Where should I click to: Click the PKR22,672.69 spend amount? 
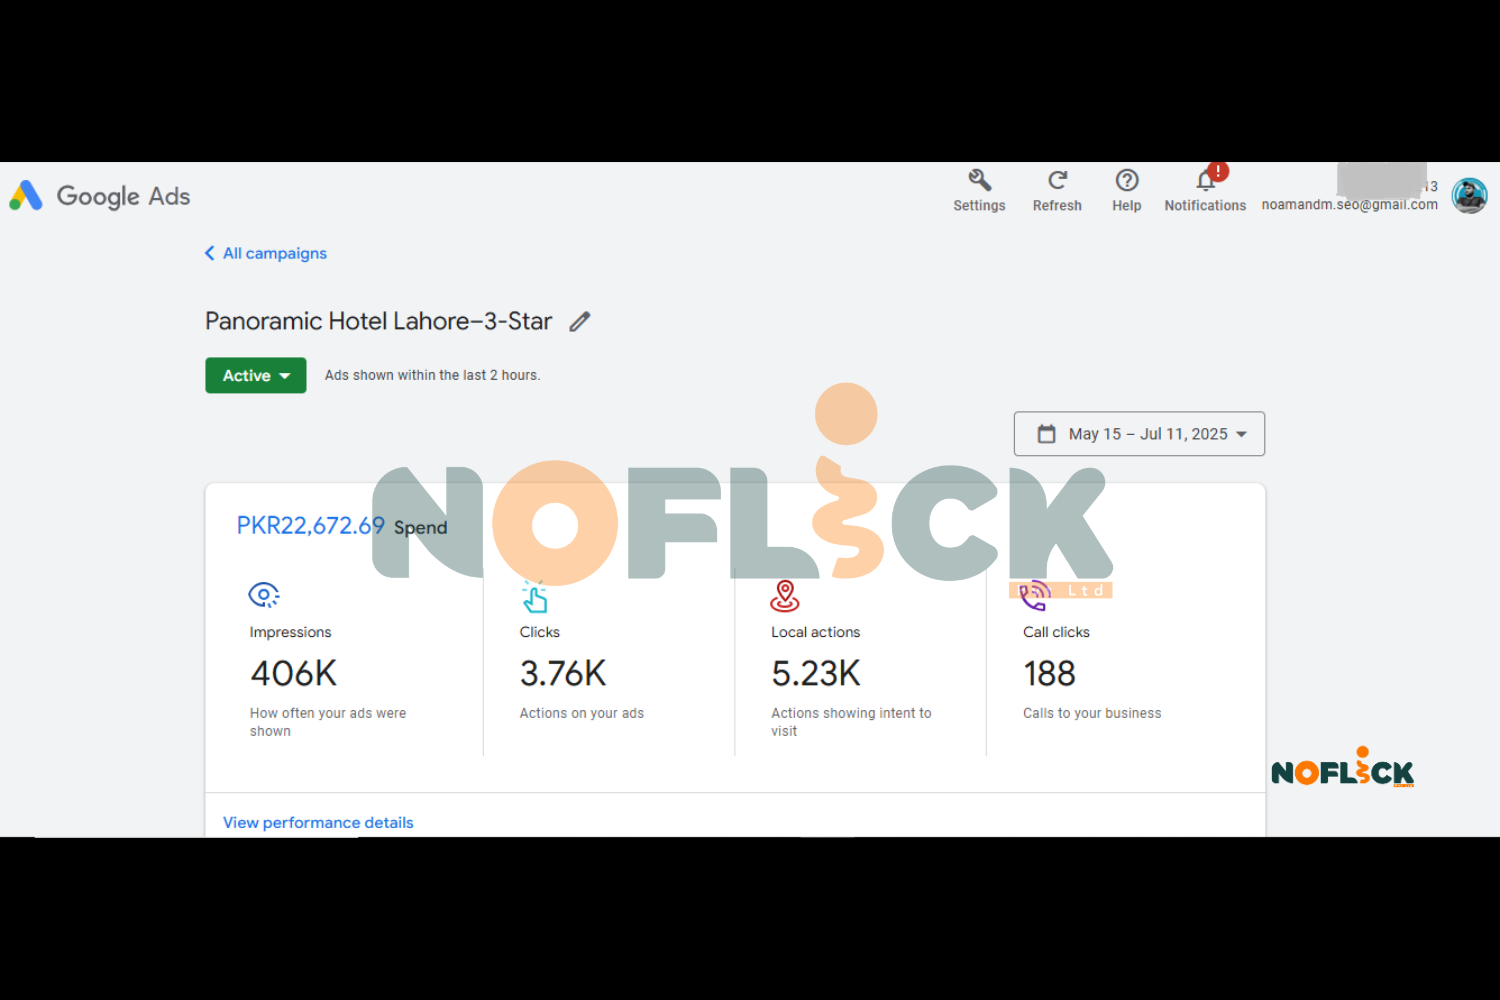click(x=310, y=526)
